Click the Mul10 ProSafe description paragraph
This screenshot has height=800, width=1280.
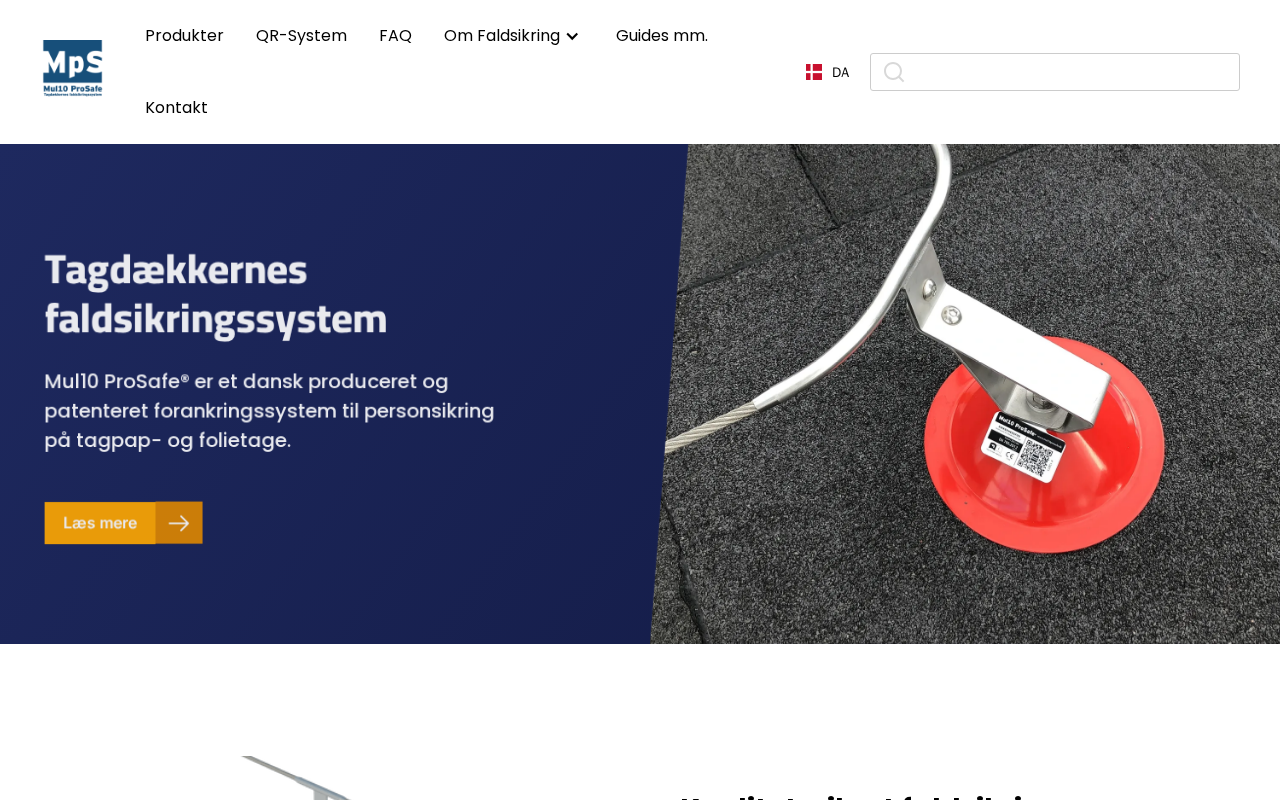click(x=270, y=411)
